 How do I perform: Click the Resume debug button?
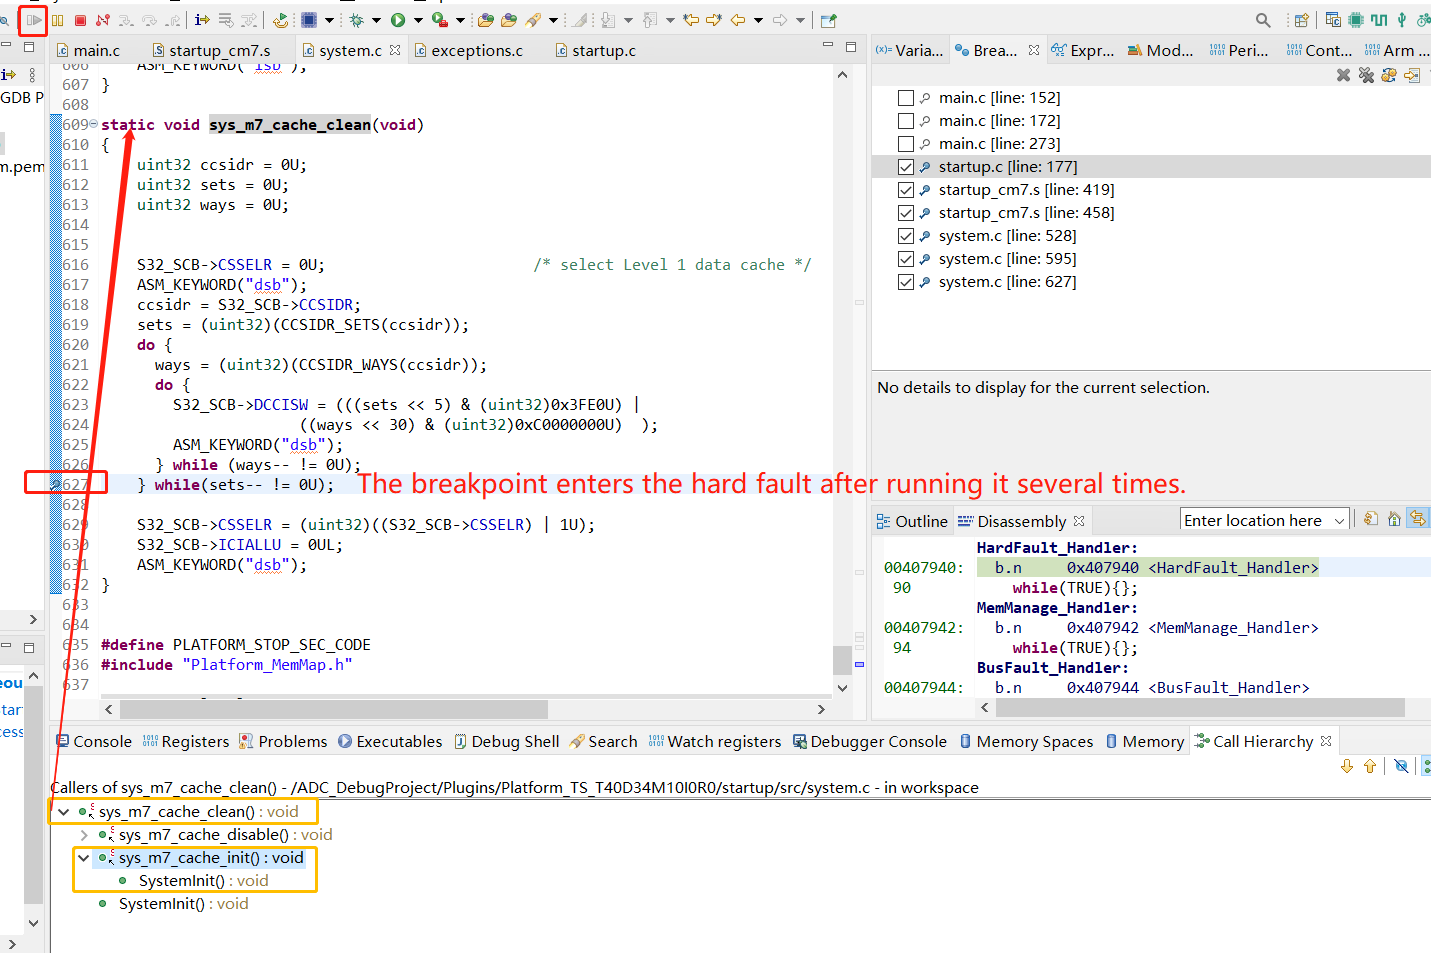[x=34, y=20]
